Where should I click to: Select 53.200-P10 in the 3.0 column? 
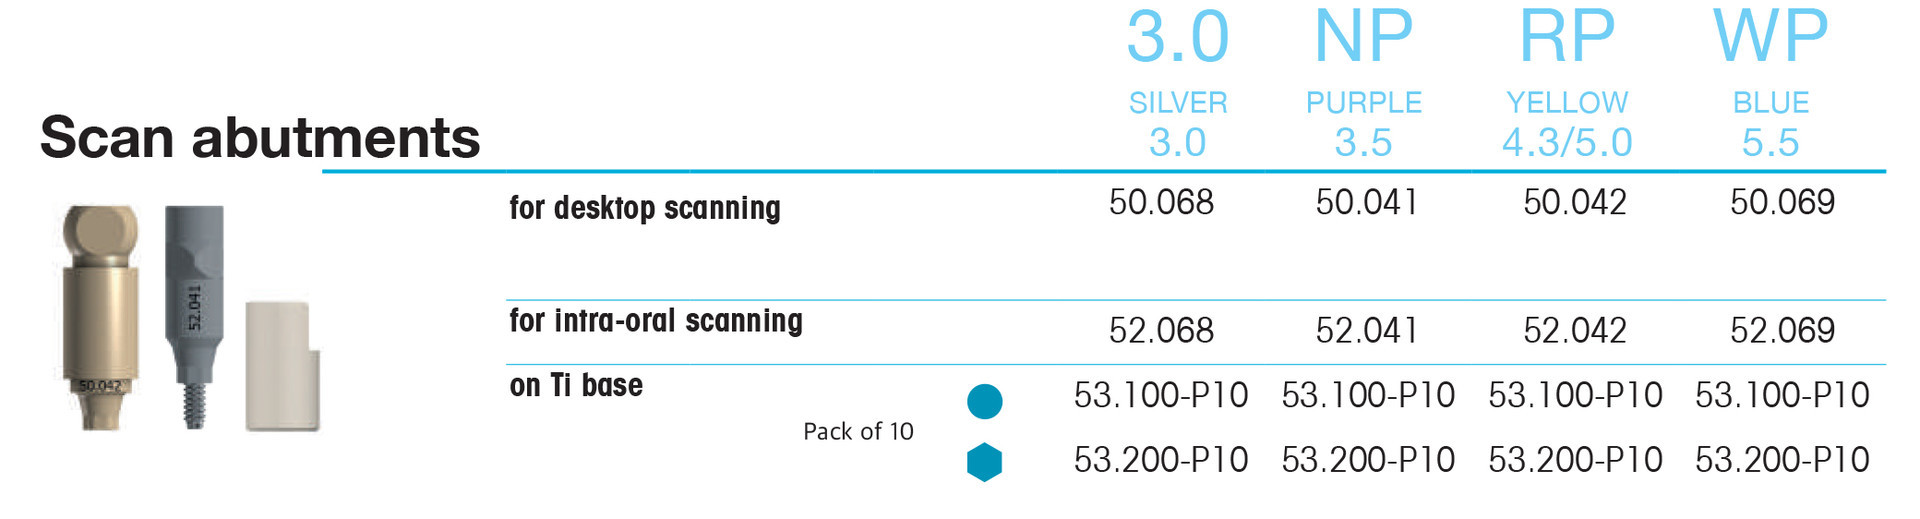click(1161, 460)
